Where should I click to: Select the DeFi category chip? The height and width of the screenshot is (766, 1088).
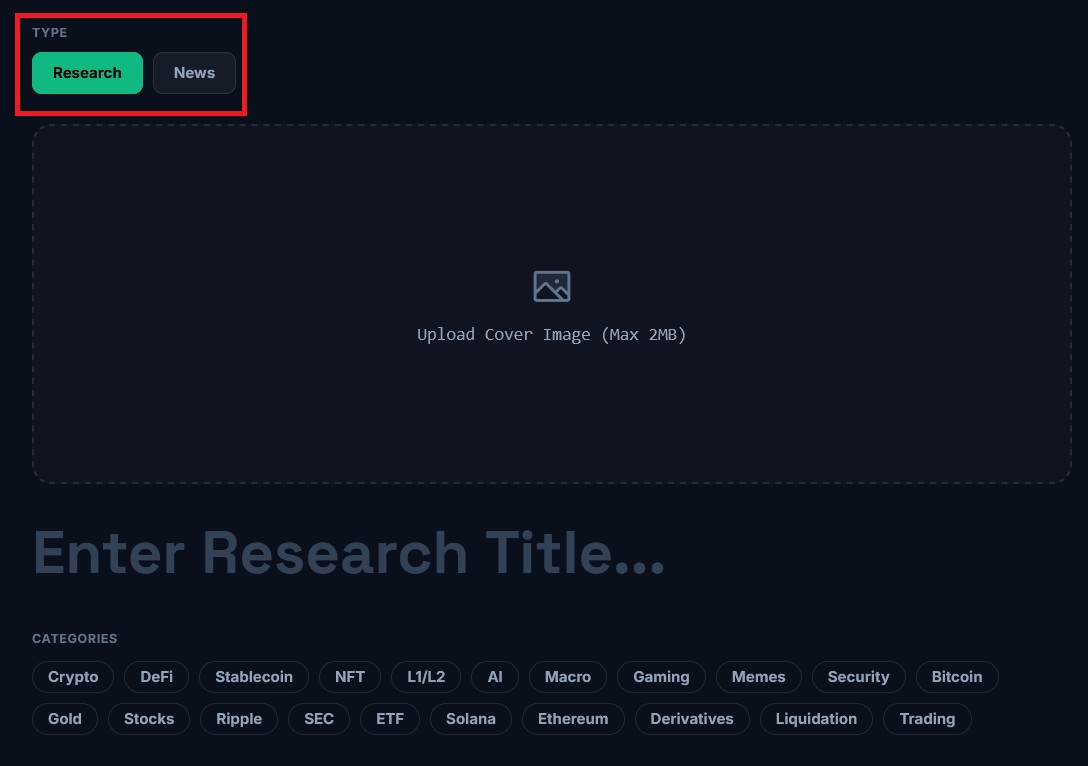pos(156,677)
